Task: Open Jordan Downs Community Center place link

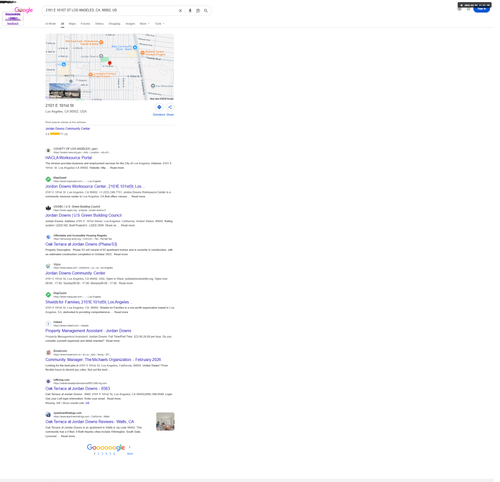Action: tap(68, 129)
